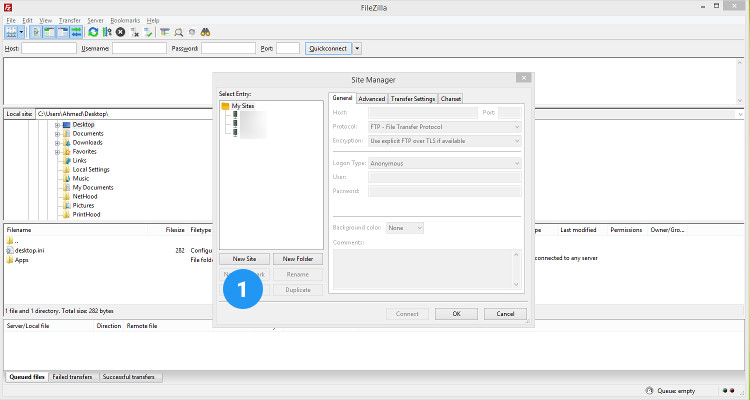
Task: Click the My Sites folder icon
Action: click(225, 106)
